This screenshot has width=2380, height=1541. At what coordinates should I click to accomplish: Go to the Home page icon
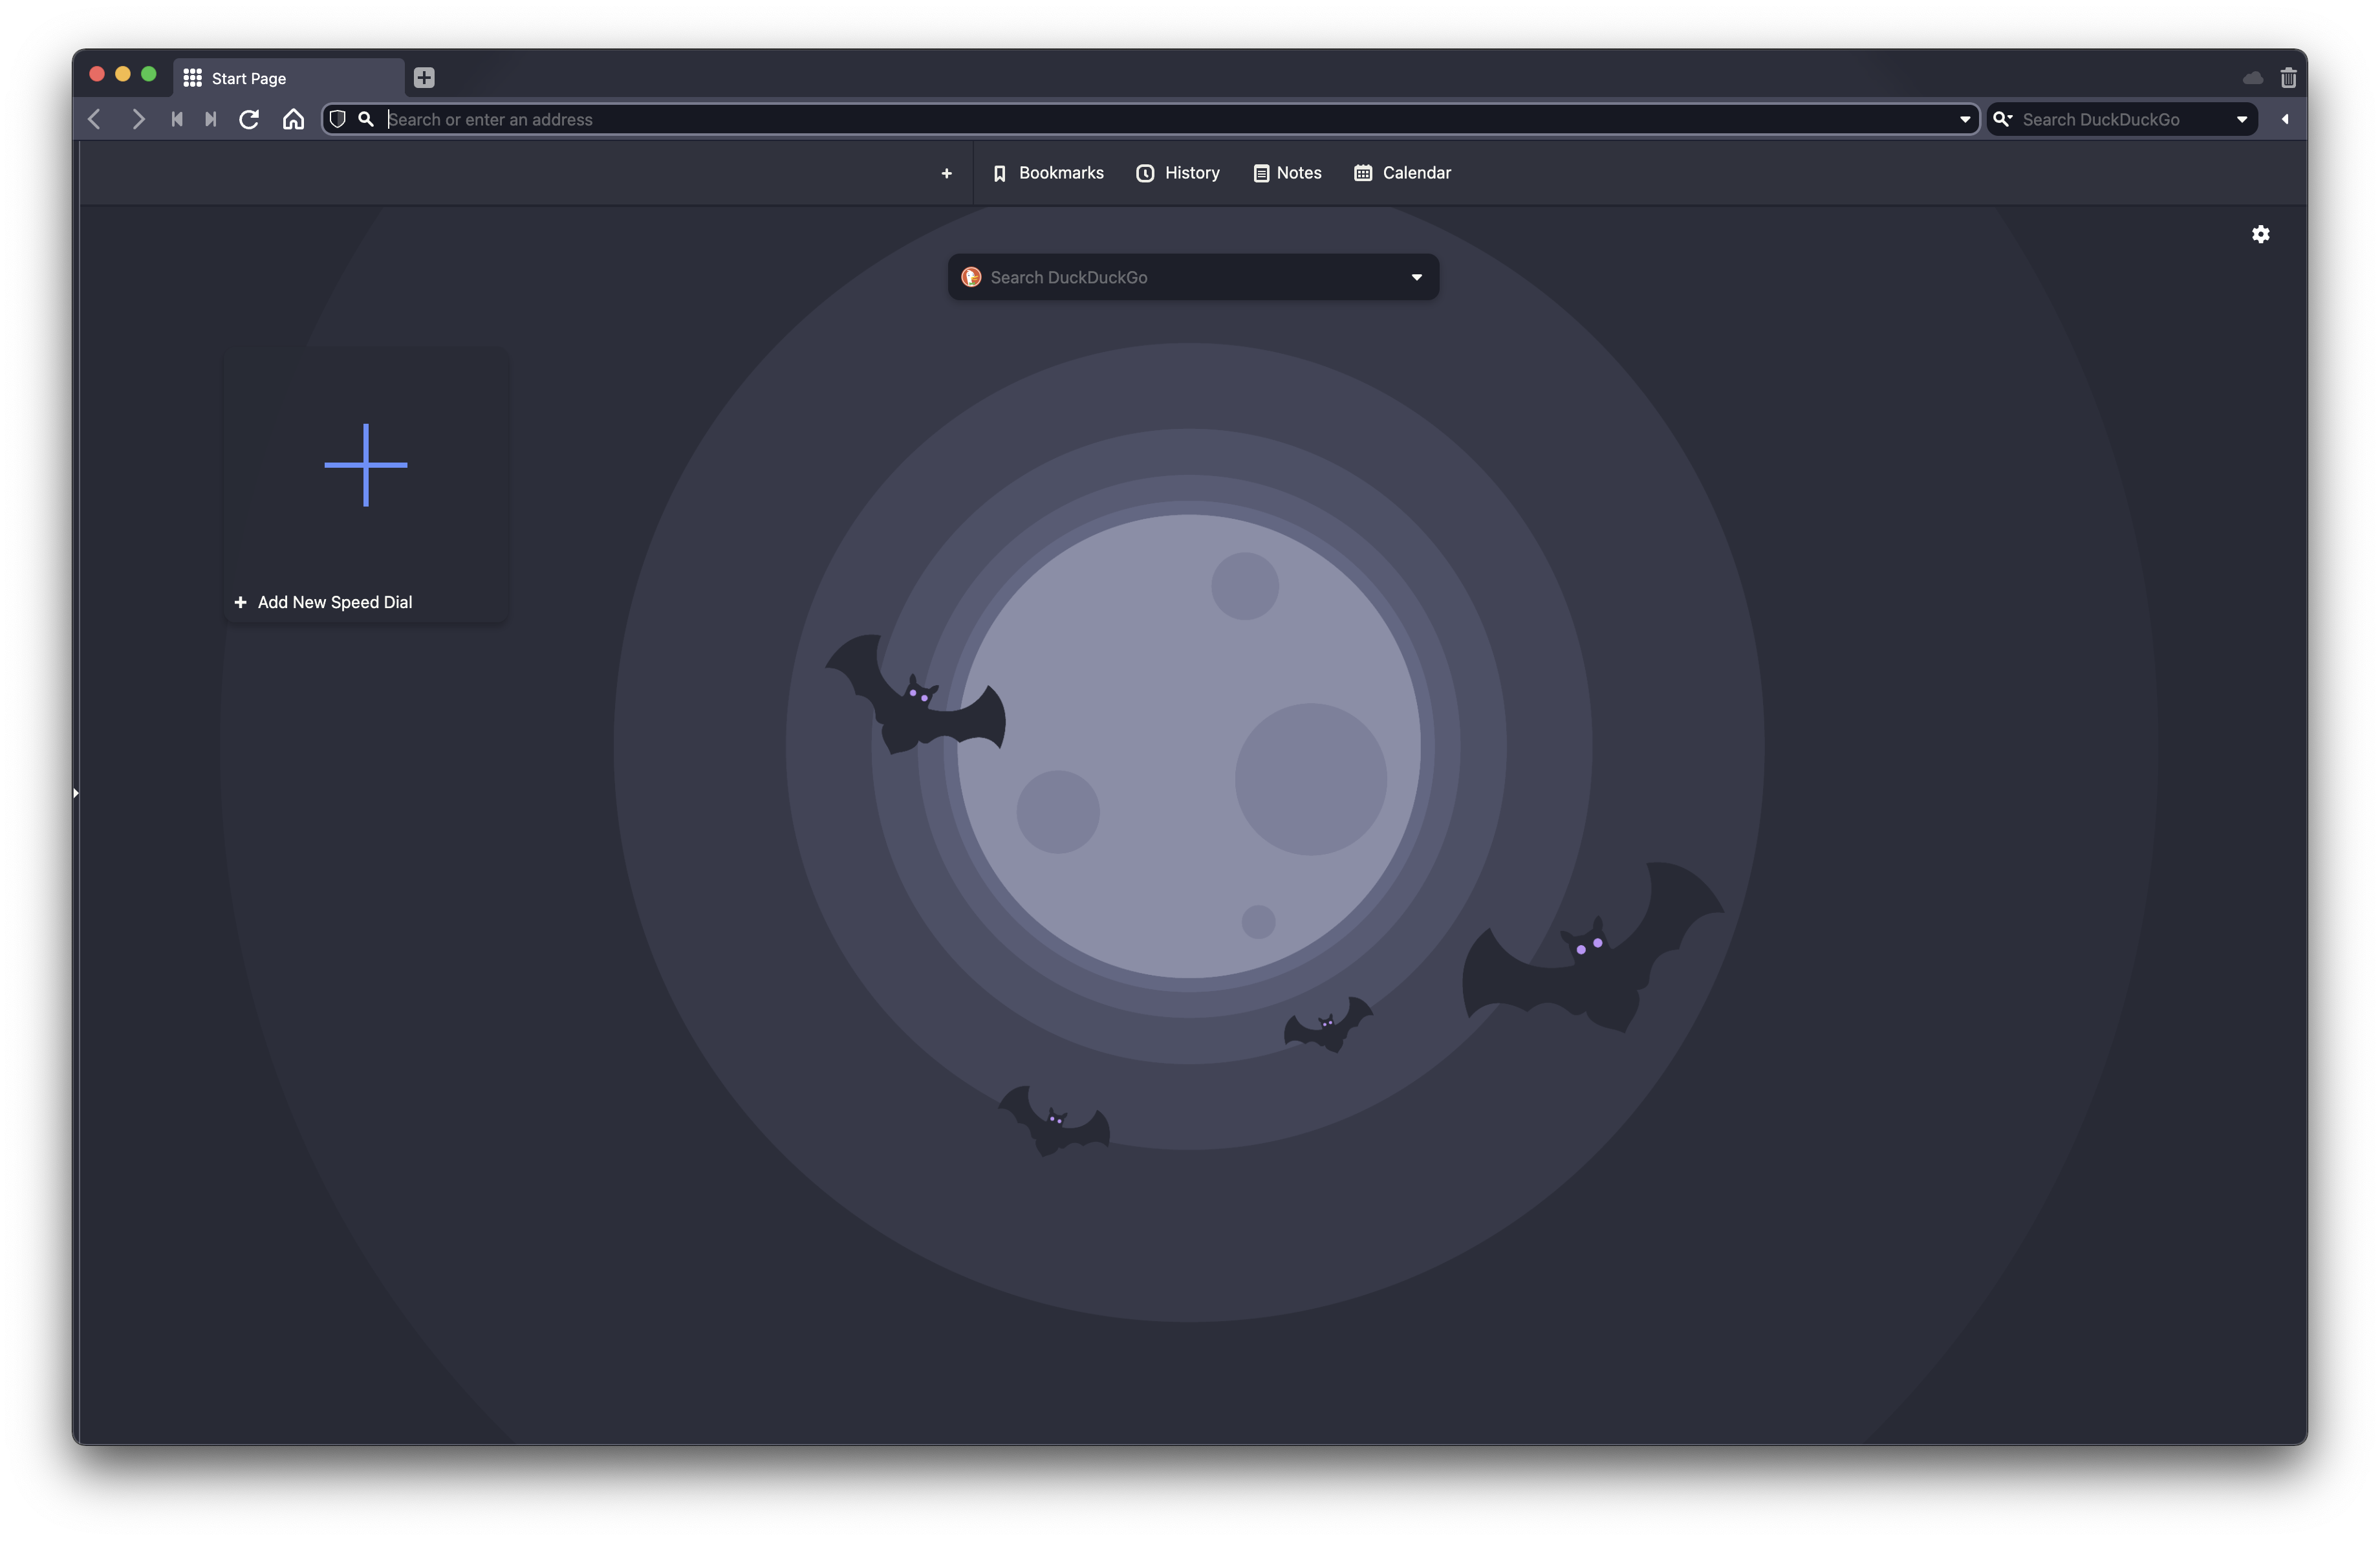click(x=293, y=120)
